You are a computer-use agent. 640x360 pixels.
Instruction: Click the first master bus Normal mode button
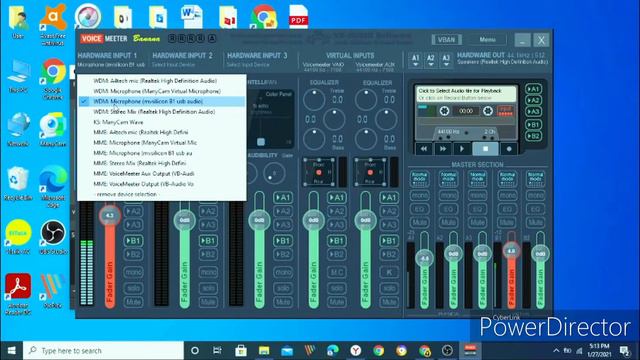click(x=419, y=179)
